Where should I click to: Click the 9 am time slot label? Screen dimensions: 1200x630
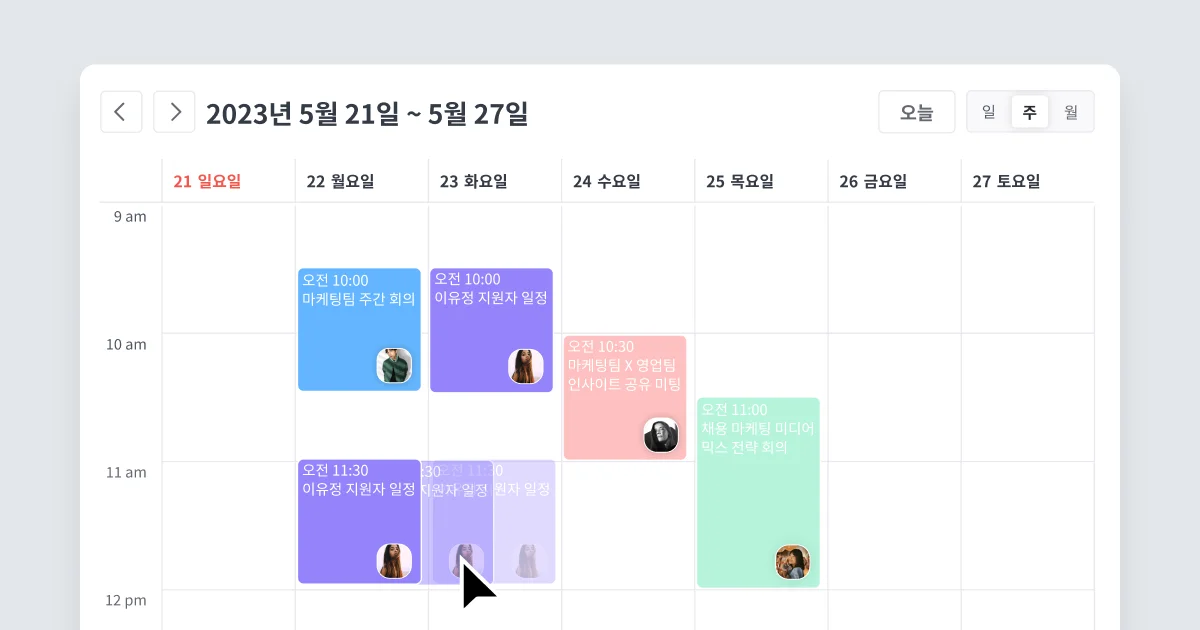pos(126,216)
